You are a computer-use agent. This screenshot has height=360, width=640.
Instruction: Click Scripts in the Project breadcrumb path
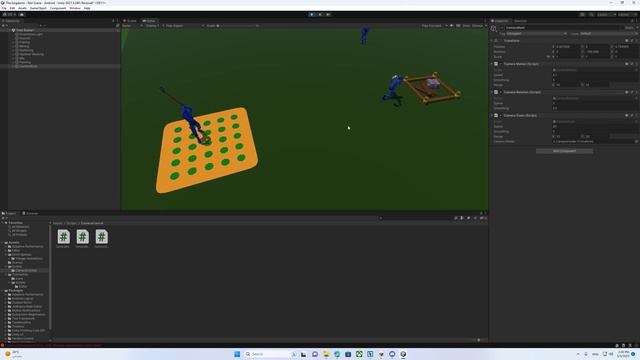pyautogui.click(x=72, y=223)
